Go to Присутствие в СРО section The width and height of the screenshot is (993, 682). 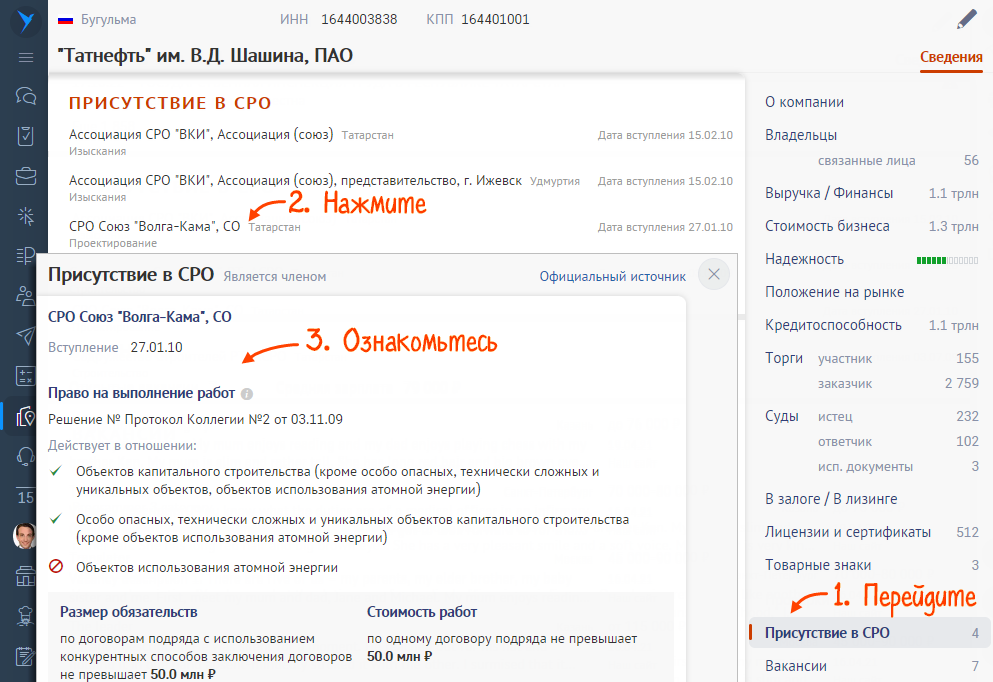point(870,633)
